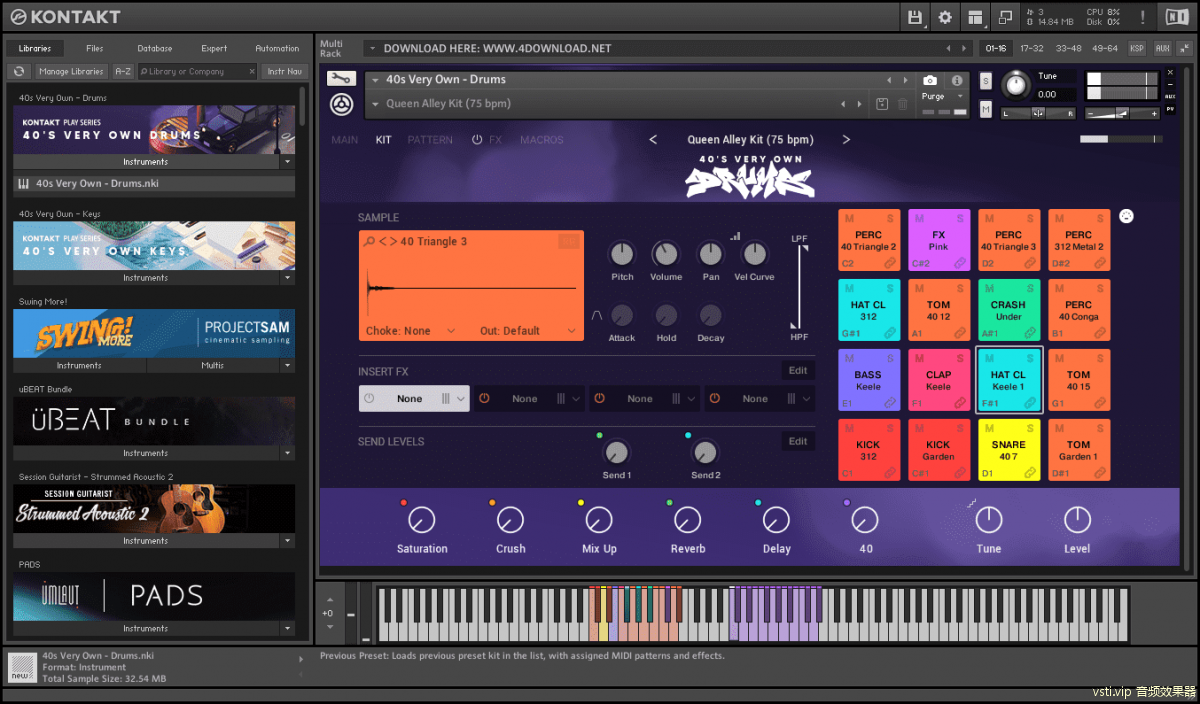Click the instrument pan slider
This screenshot has height=704, width=1200.
point(1038,113)
